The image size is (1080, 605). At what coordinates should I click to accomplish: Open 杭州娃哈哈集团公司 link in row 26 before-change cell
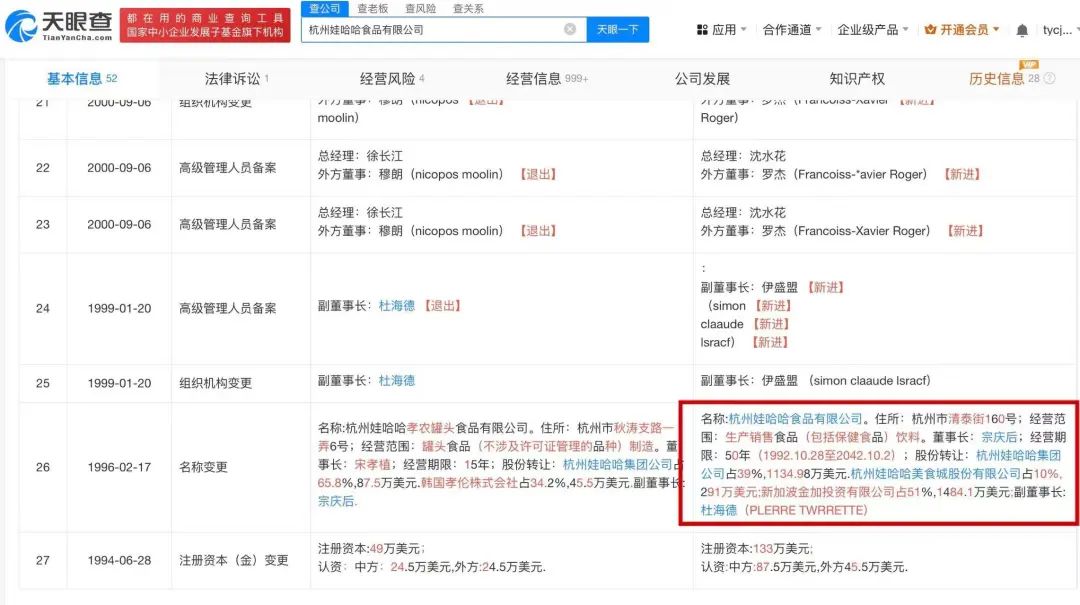618,464
